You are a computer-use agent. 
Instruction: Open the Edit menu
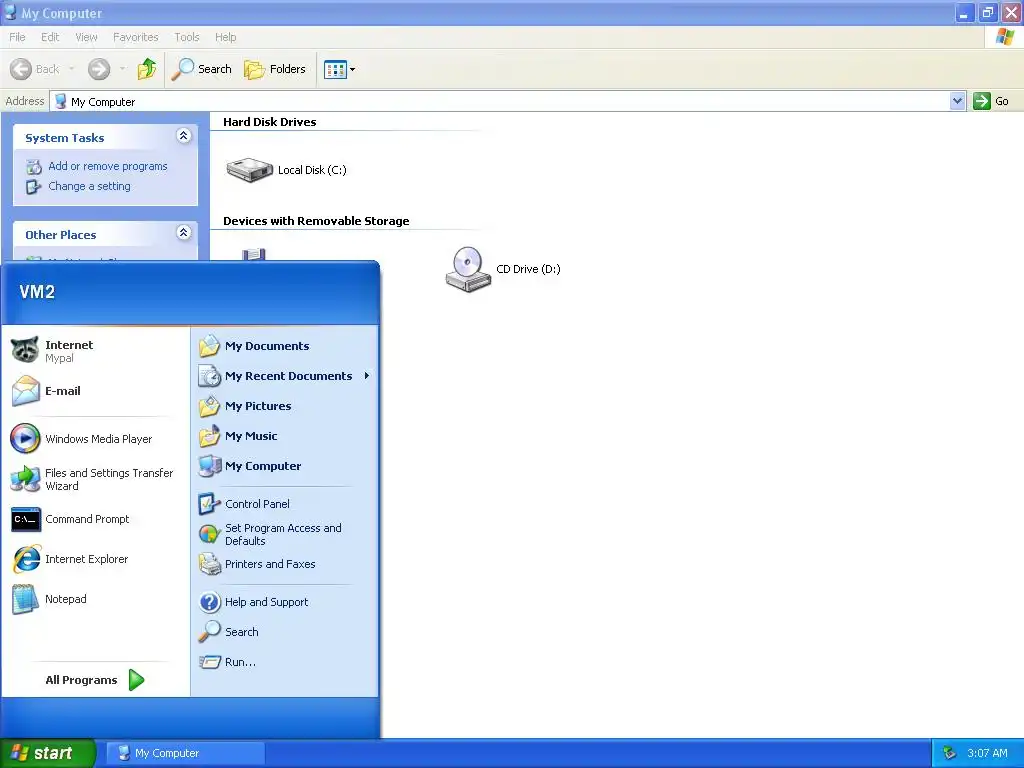50,37
